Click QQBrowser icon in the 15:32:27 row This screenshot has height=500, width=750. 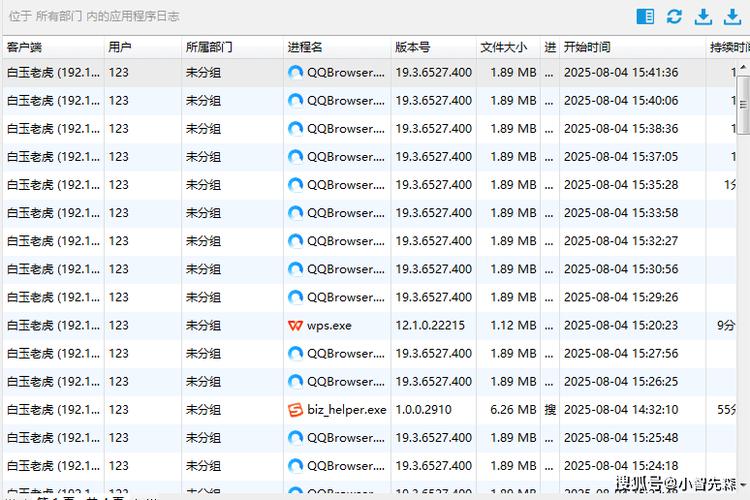click(295, 241)
